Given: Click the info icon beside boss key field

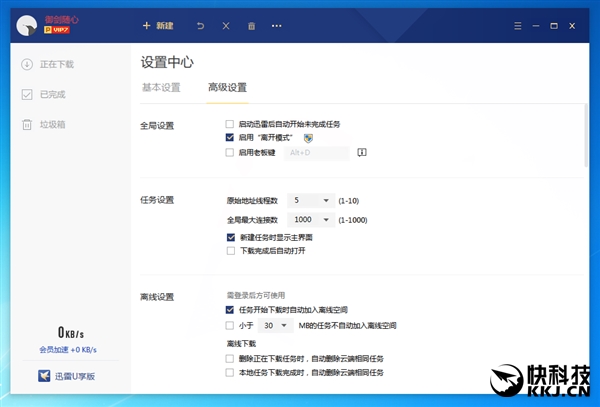Looking at the screenshot, I should [362, 152].
